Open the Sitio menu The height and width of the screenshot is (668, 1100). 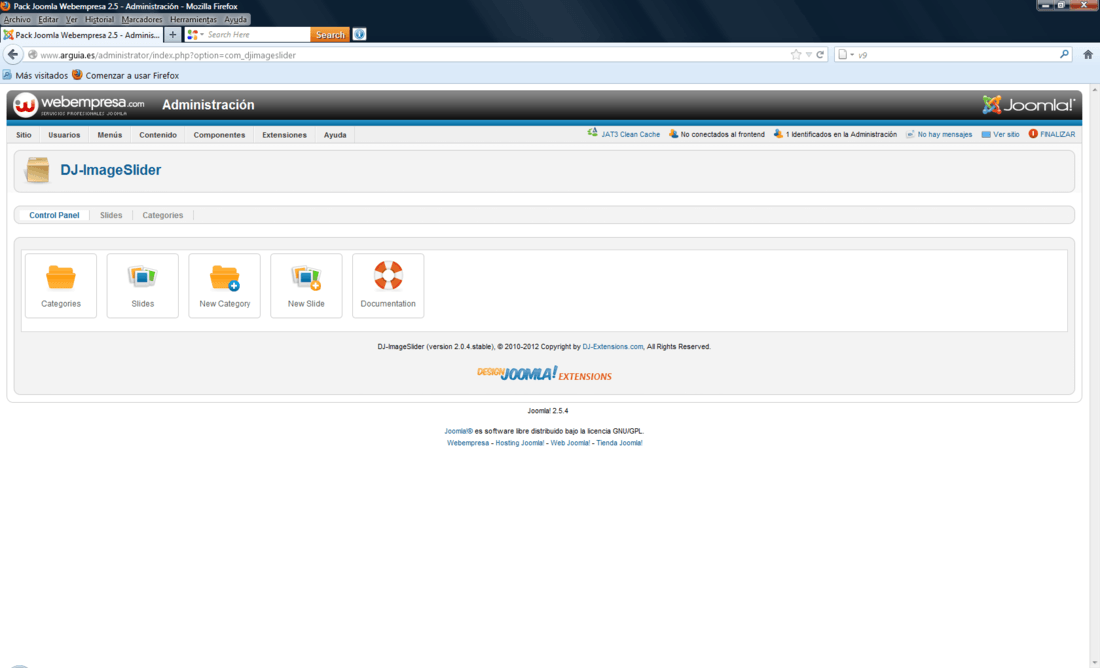pos(24,135)
